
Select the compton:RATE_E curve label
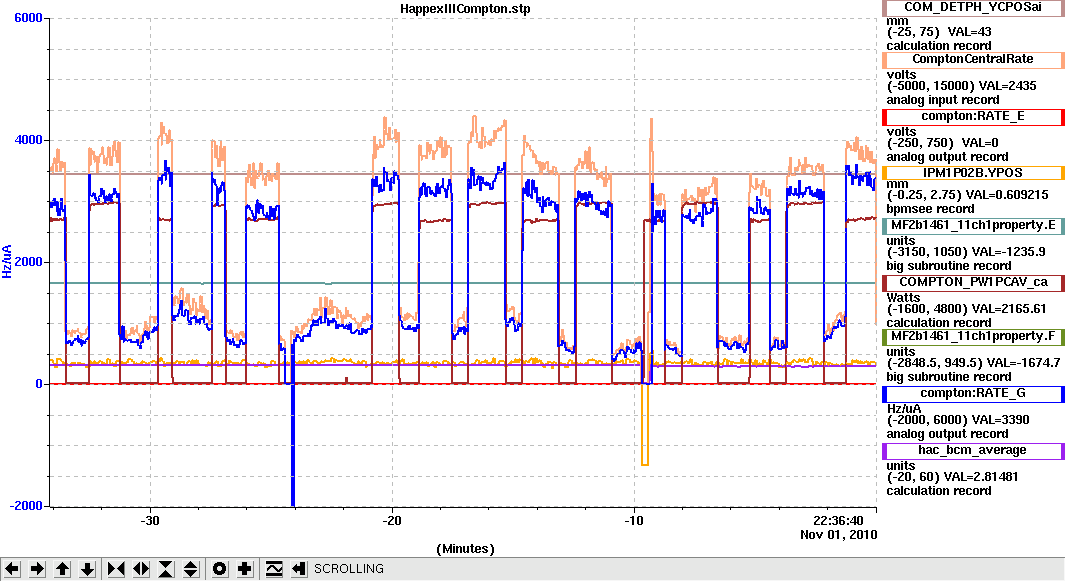973,117
